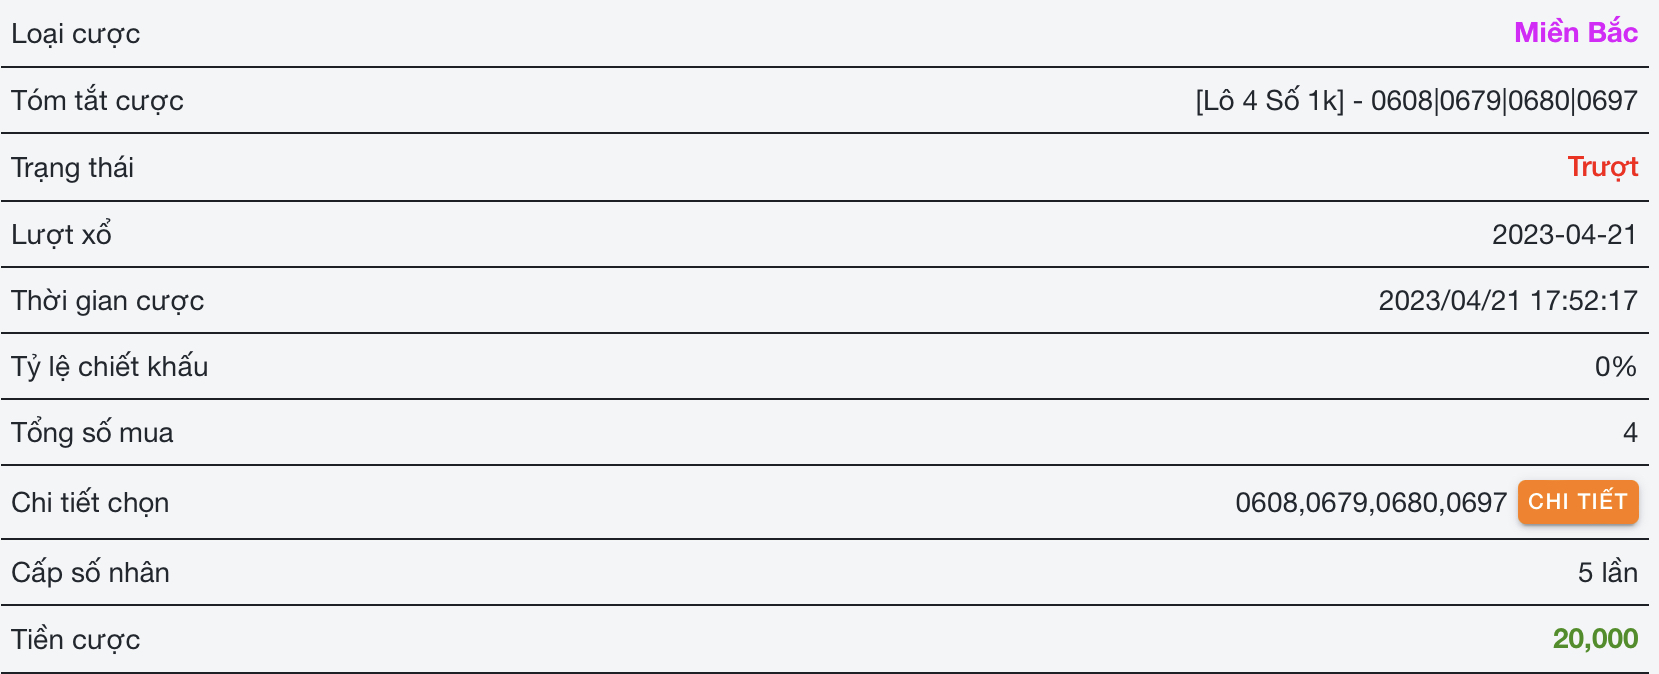Click the Tóm tắt cược label
This screenshot has height=674, width=1659.
pos(98,101)
